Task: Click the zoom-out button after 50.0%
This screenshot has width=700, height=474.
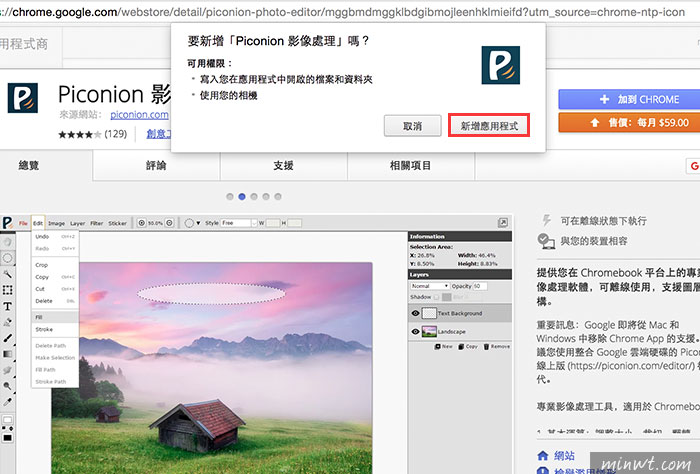Action: point(170,223)
